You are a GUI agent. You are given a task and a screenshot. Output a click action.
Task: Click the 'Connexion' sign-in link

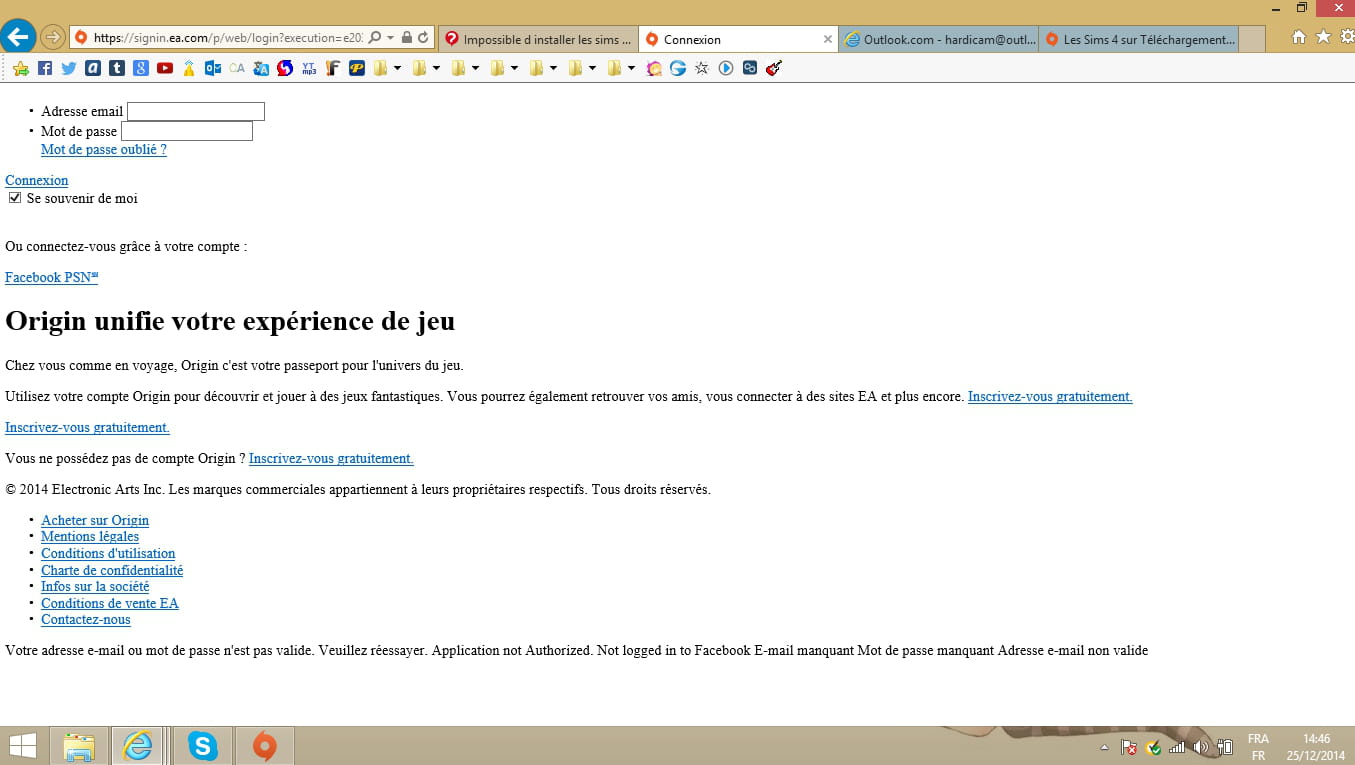[x=37, y=180]
